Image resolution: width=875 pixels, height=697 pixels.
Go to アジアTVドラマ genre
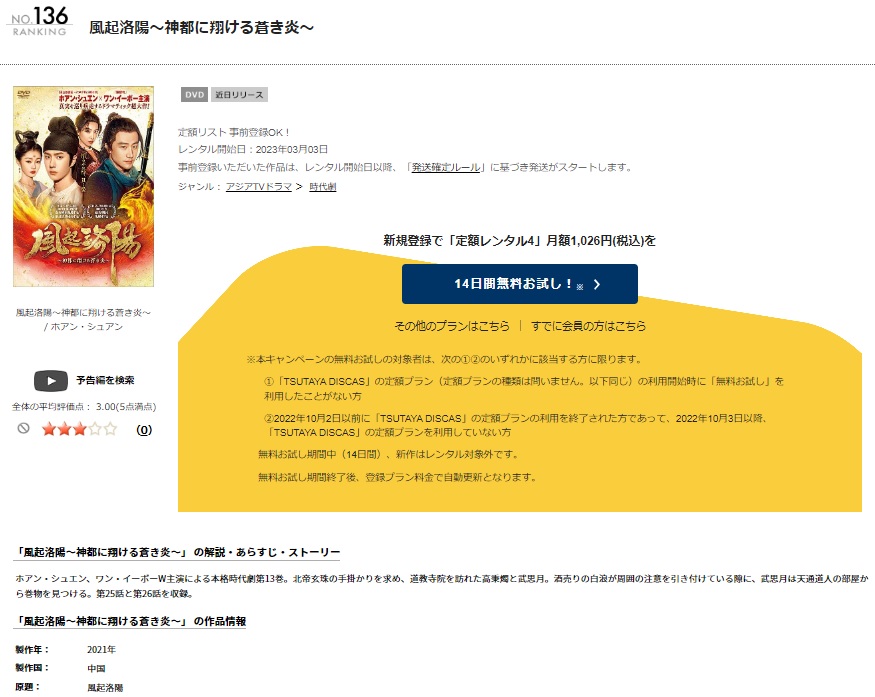pos(258,186)
